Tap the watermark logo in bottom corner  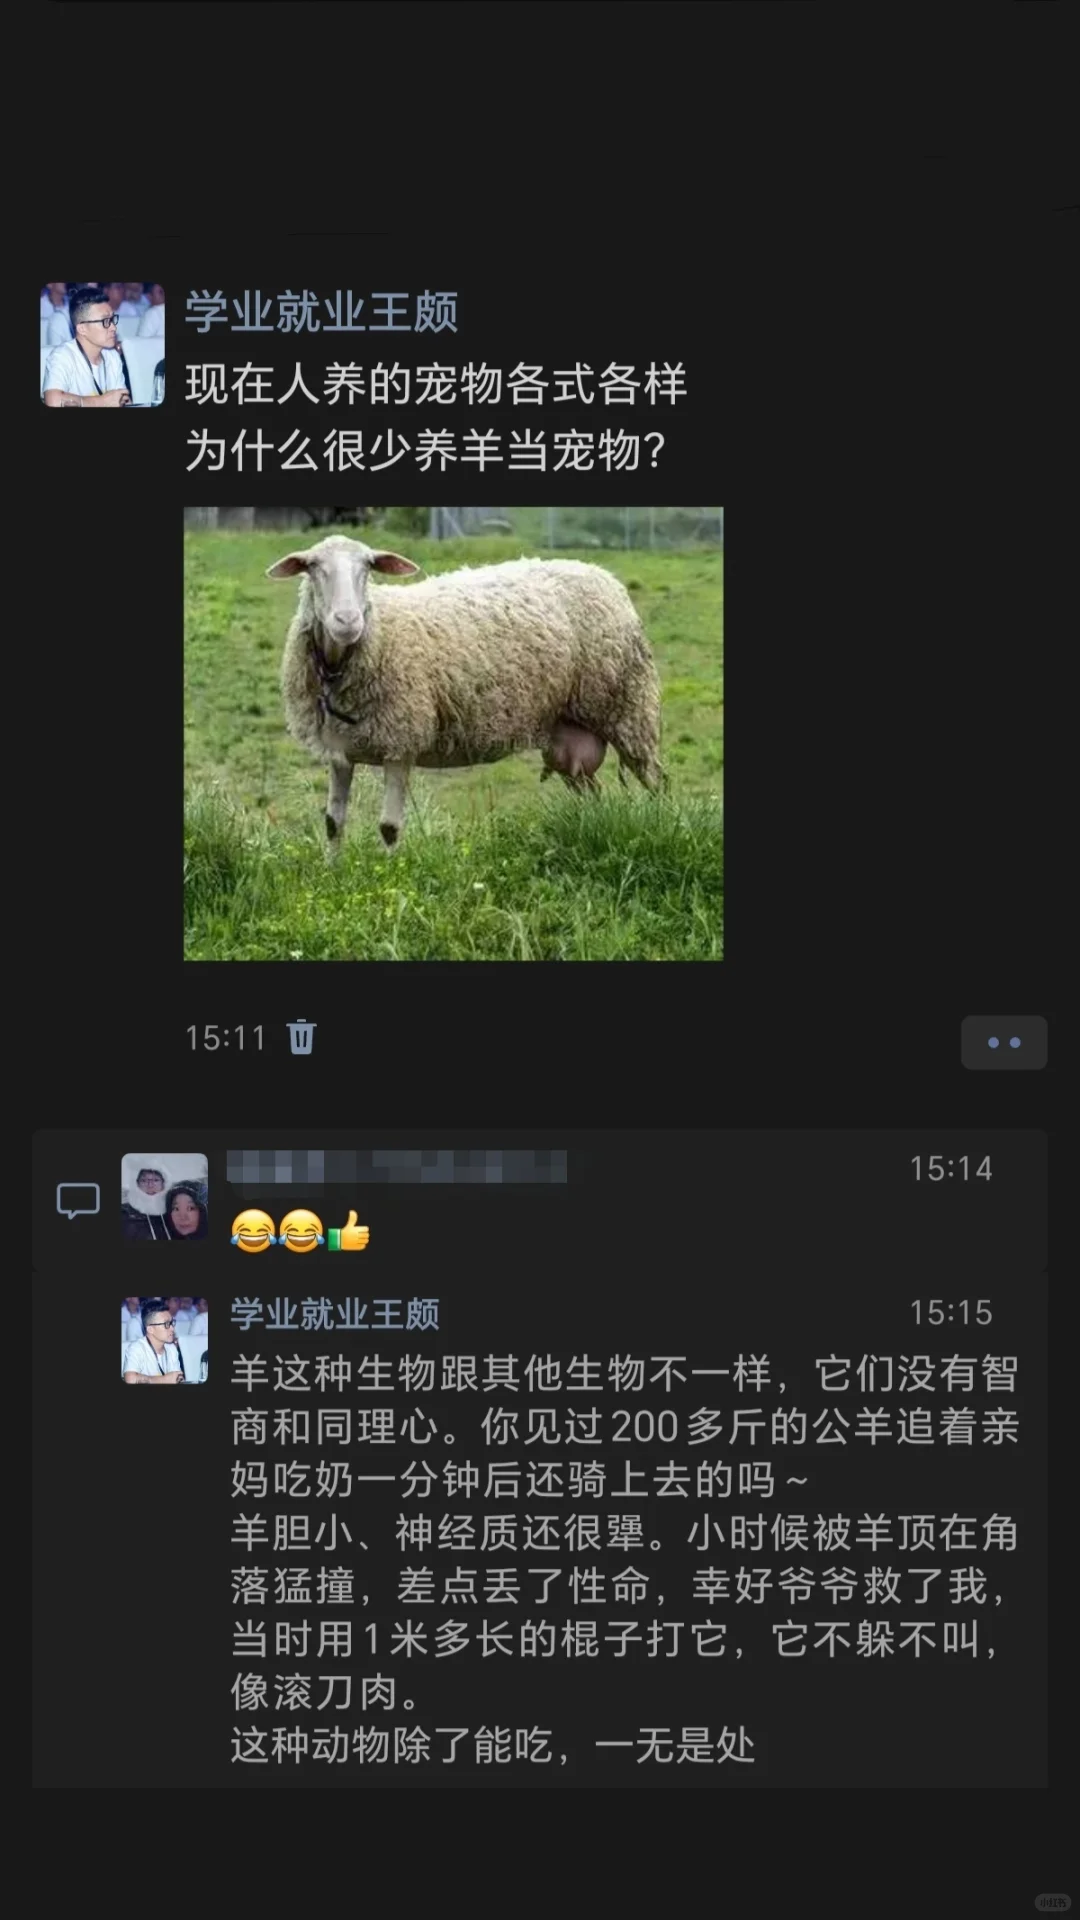point(1051,1901)
